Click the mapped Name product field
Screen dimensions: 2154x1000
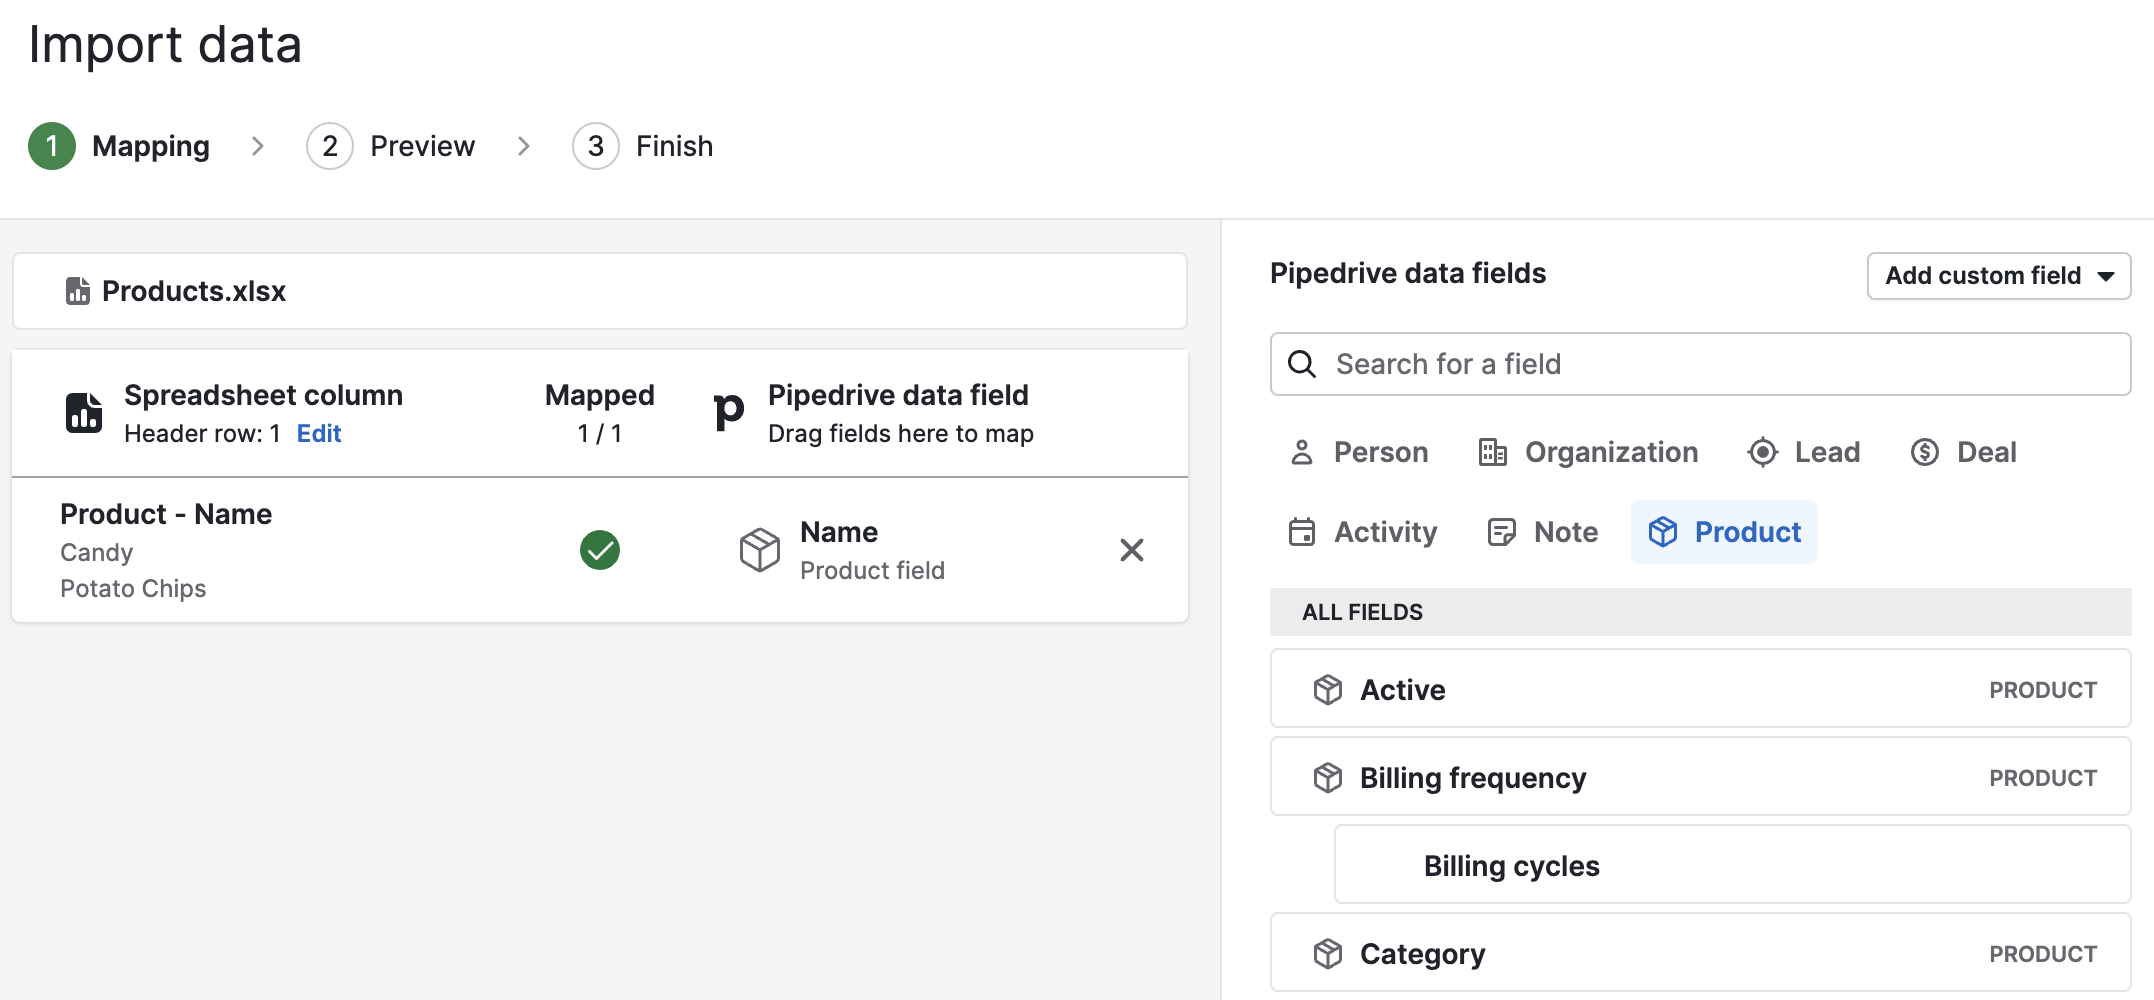(x=872, y=550)
